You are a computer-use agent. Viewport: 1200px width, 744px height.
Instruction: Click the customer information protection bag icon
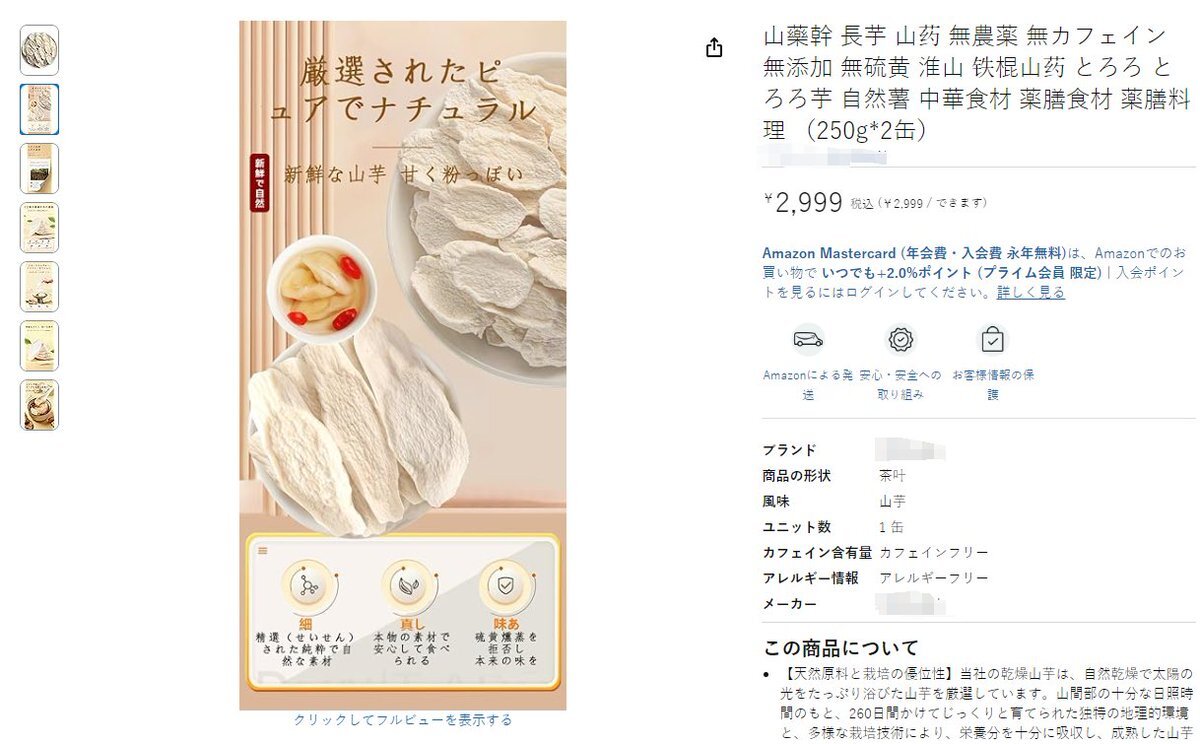992,340
